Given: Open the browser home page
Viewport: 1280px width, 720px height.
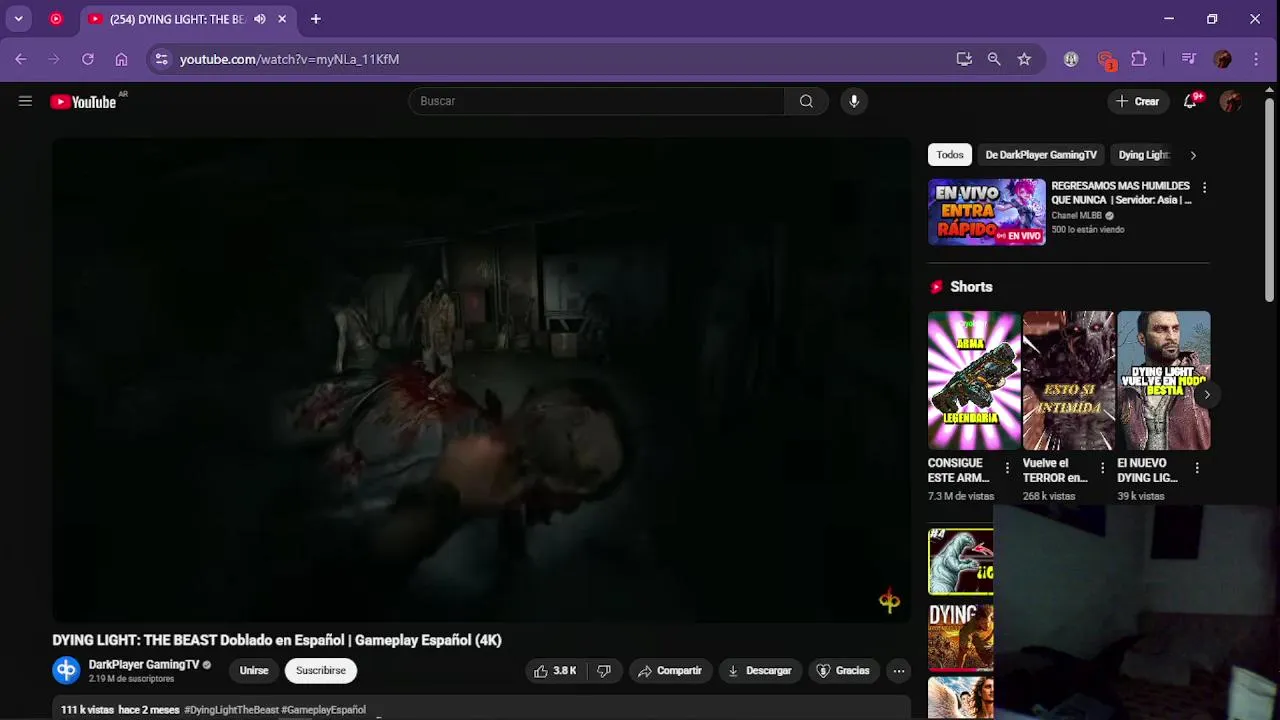Looking at the screenshot, I should point(121,59).
